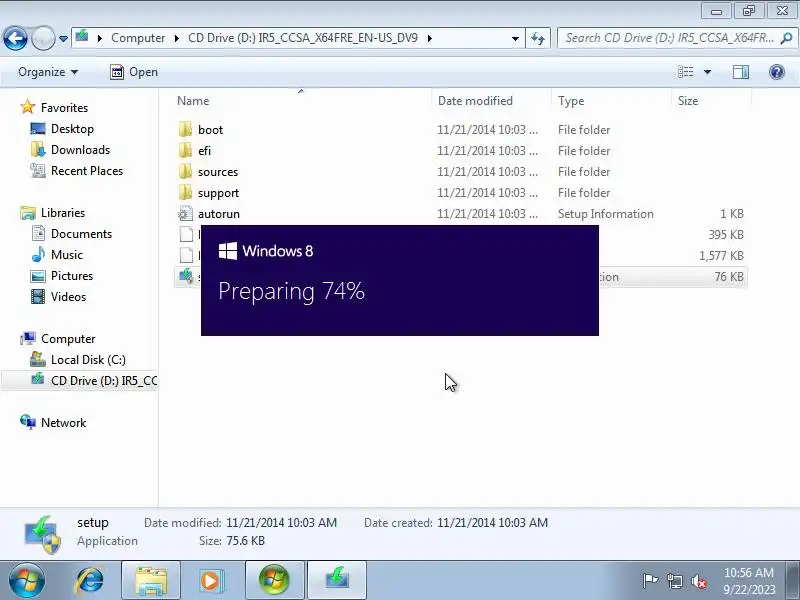Toggle the preview pane icon
The image size is (800, 600).
(741, 72)
